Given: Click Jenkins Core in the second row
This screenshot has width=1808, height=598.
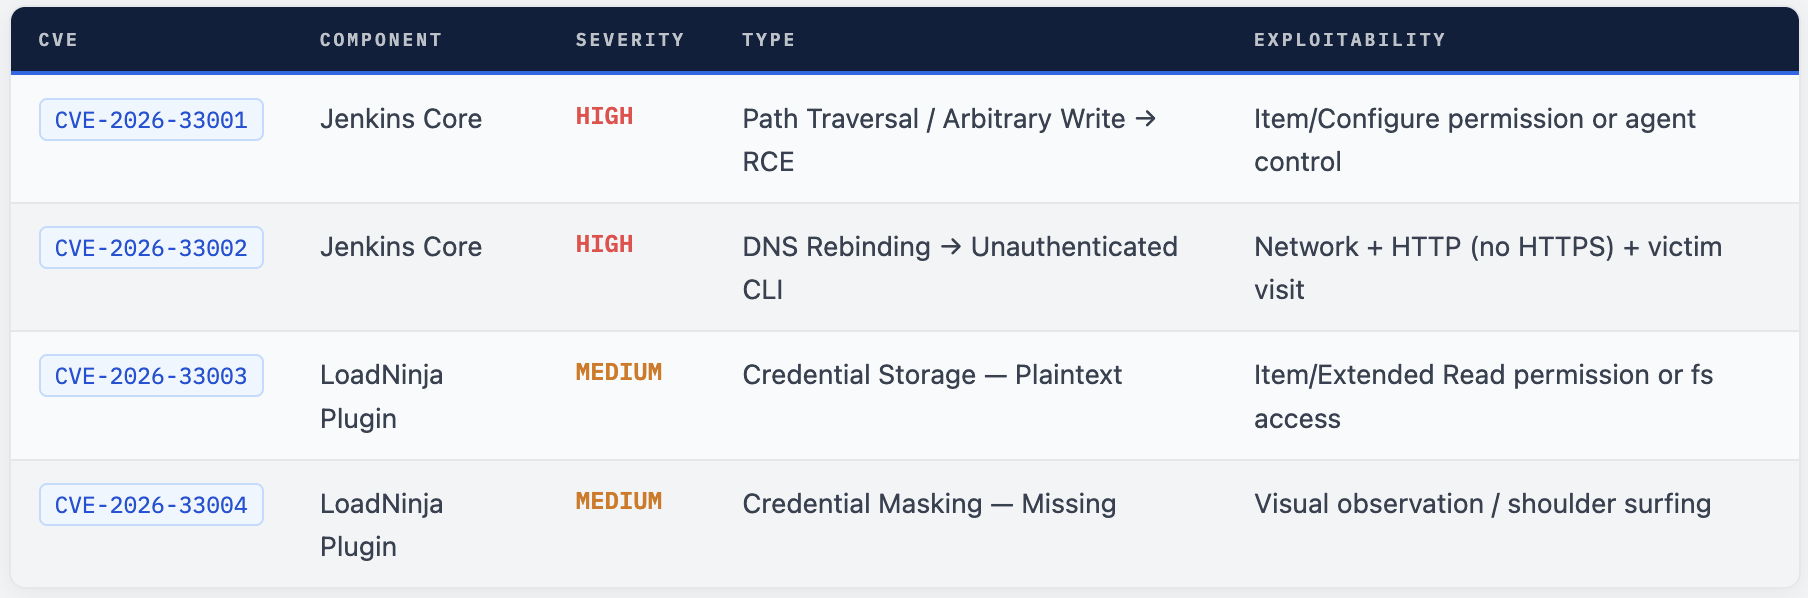Looking at the screenshot, I should coord(401,247).
